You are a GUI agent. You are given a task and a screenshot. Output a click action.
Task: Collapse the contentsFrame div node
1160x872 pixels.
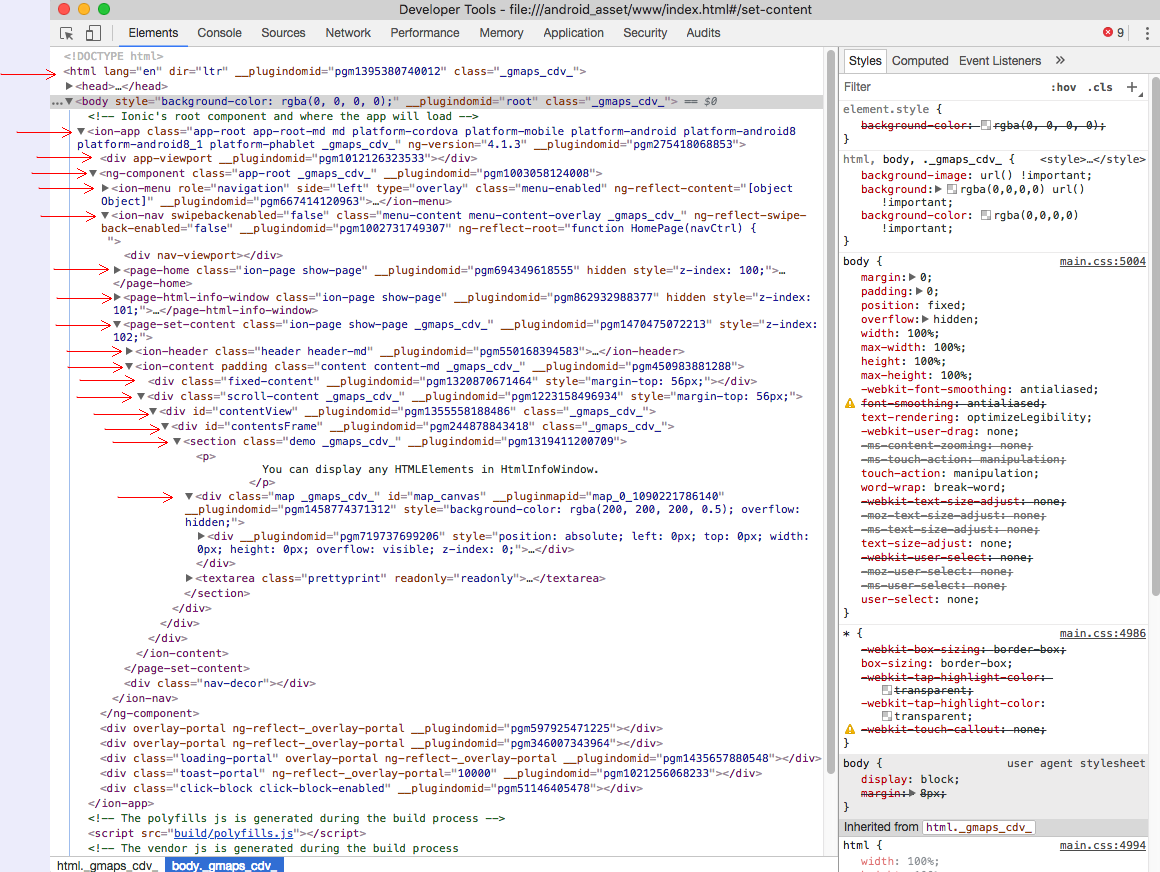(165, 426)
